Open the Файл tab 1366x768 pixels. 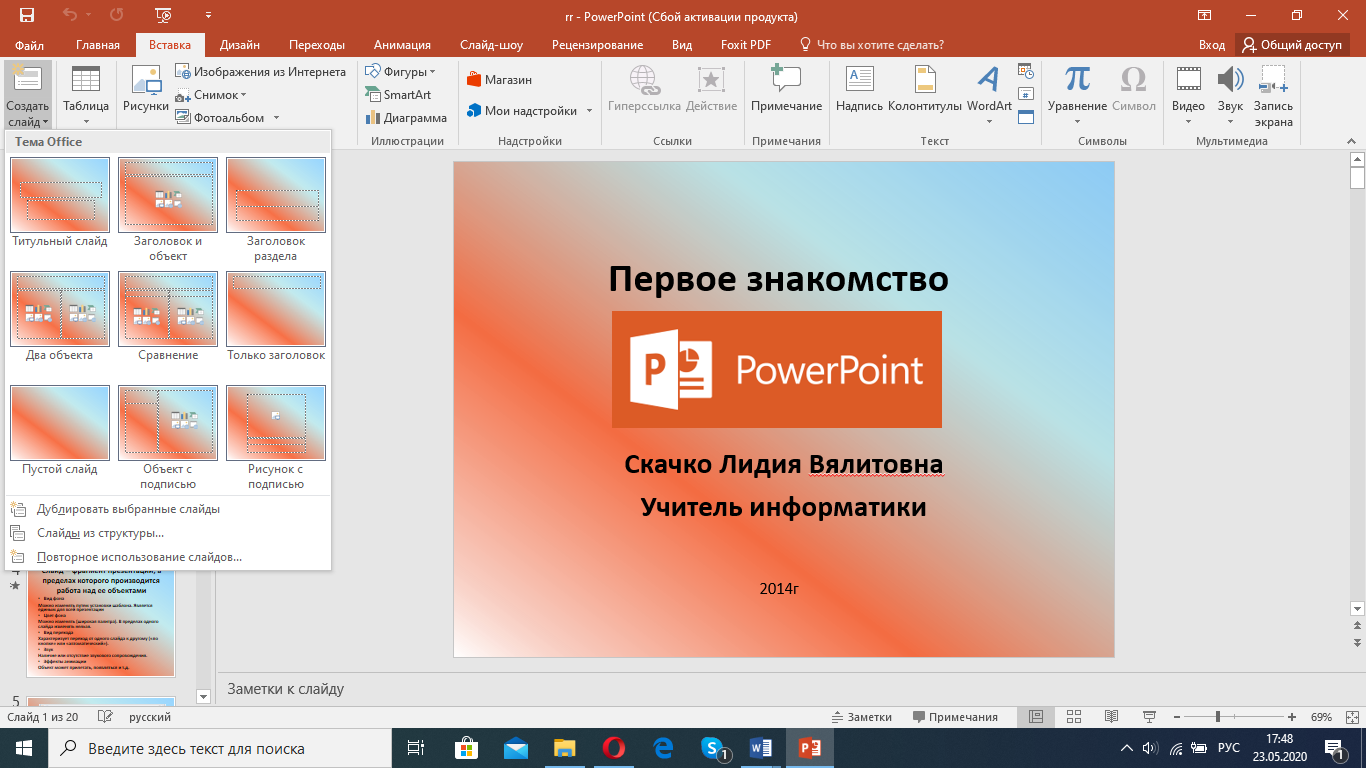coord(30,45)
